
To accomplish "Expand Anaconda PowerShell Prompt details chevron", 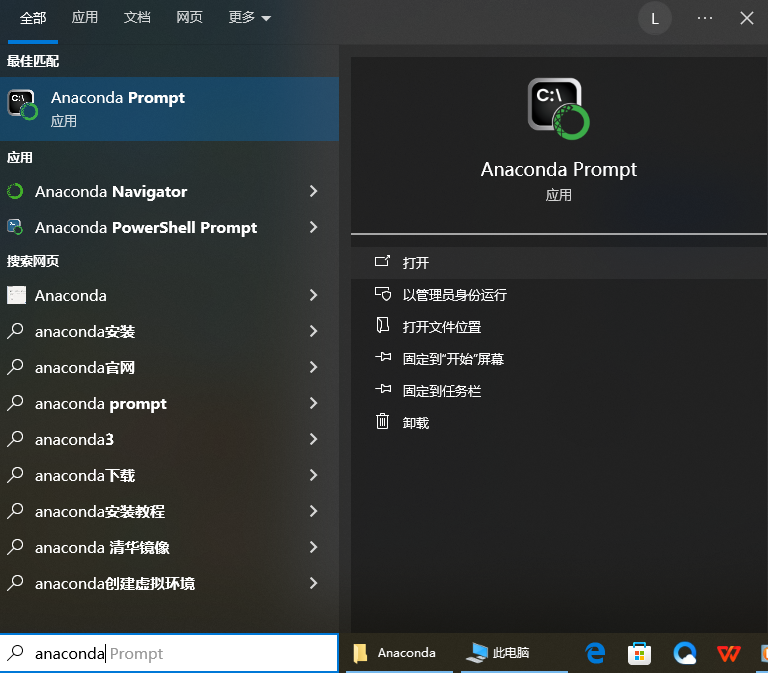I will click(x=313, y=227).
